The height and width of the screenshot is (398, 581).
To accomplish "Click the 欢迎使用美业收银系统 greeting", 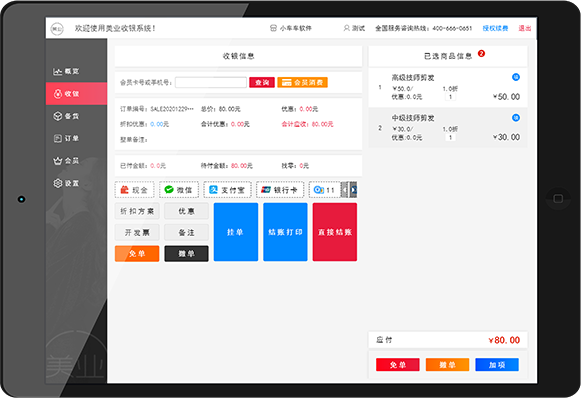I will 115,28.
